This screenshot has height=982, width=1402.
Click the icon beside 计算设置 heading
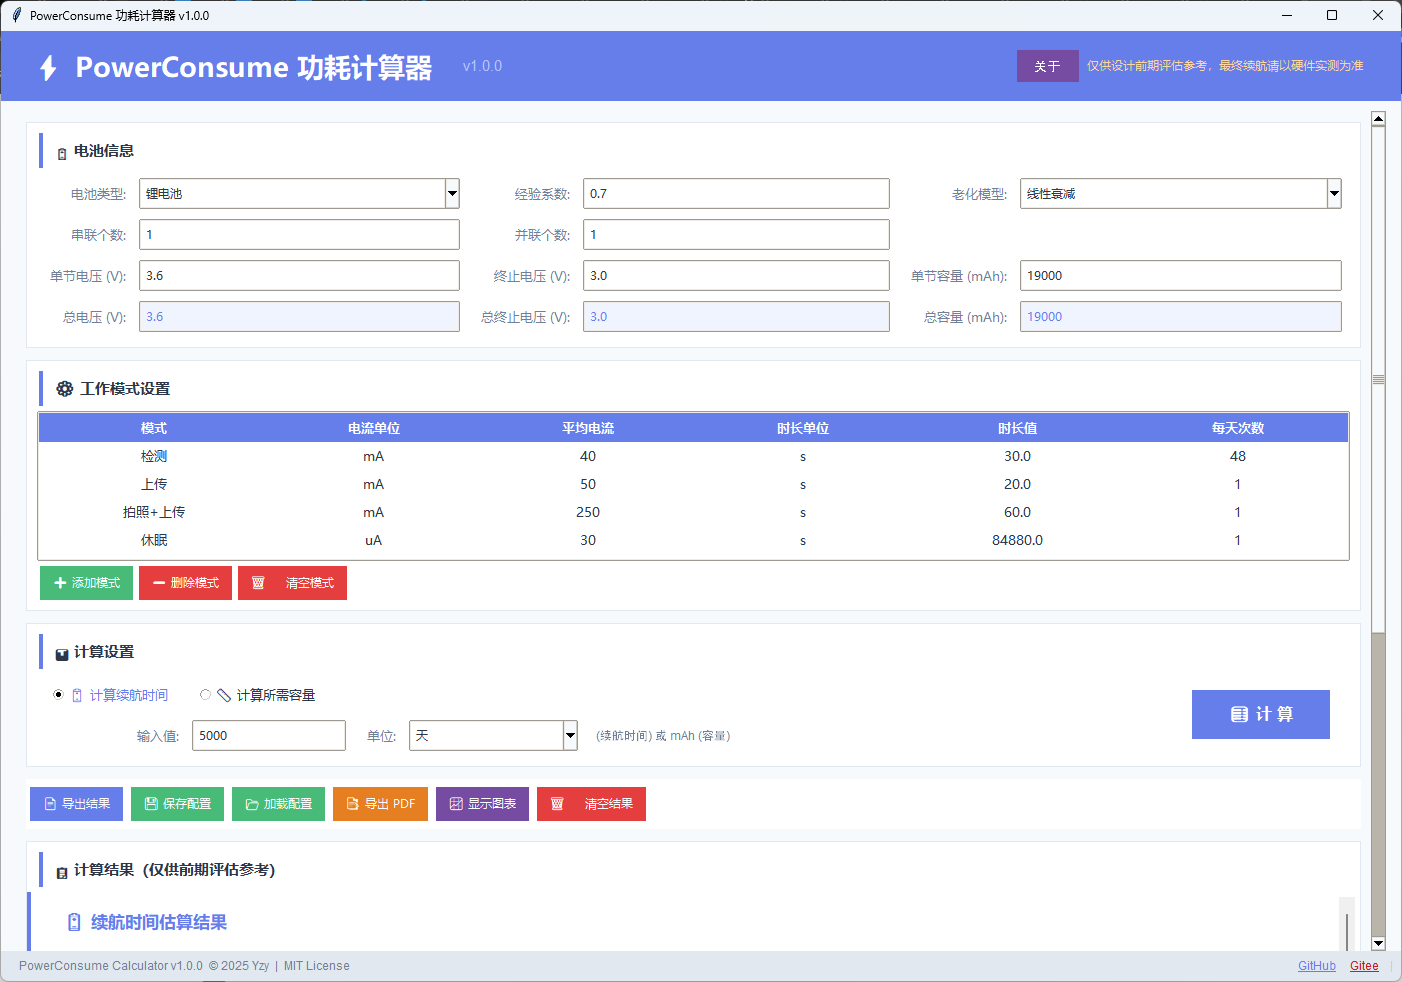point(62,654)
